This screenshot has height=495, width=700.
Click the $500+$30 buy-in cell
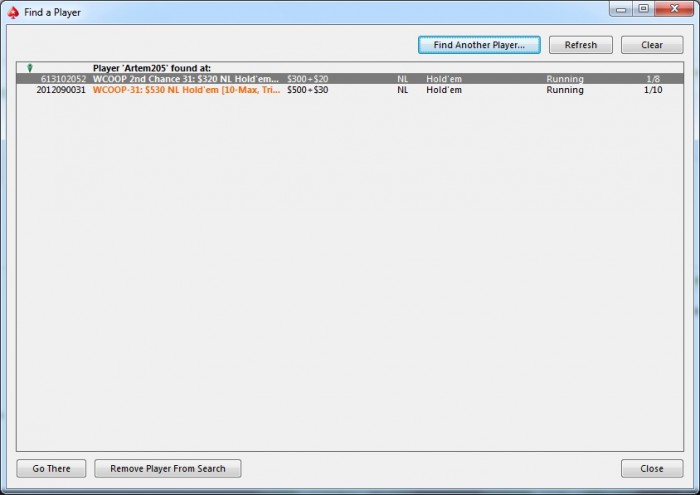click(308, 90)
